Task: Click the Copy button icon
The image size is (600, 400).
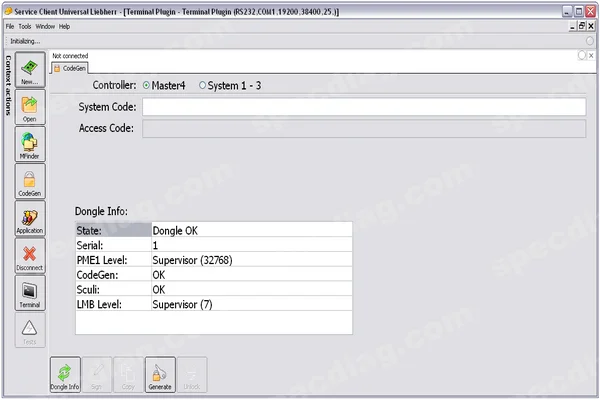Action: click(x=129, y=375)
